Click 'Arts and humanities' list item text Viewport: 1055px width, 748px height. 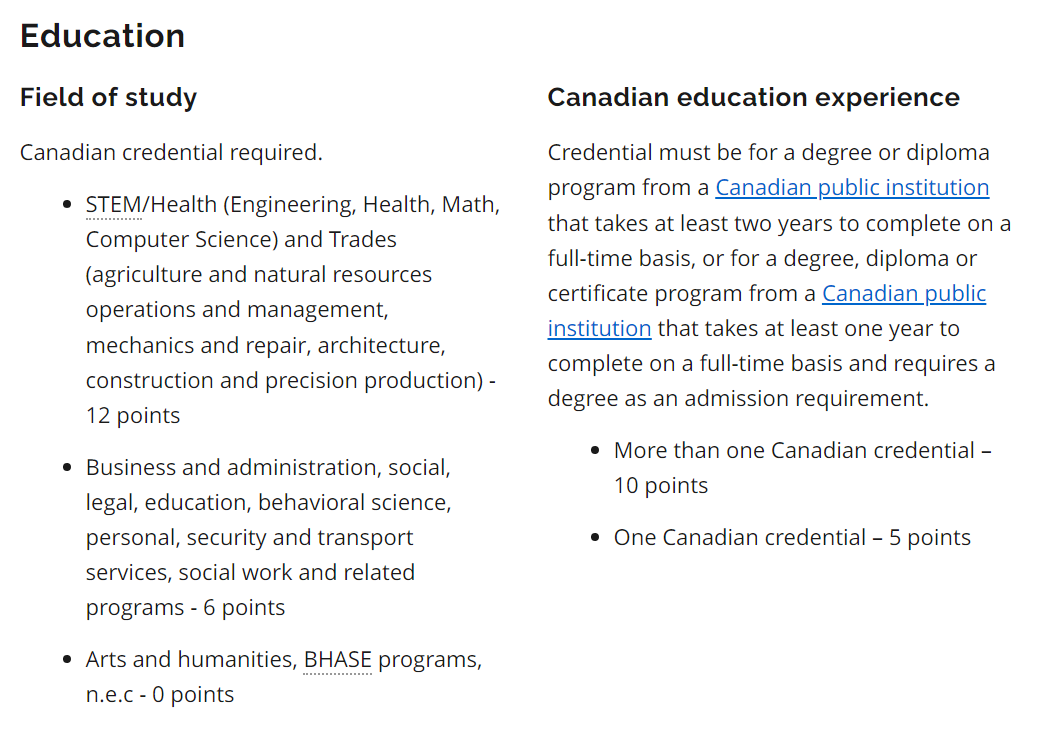pos(190,660)
